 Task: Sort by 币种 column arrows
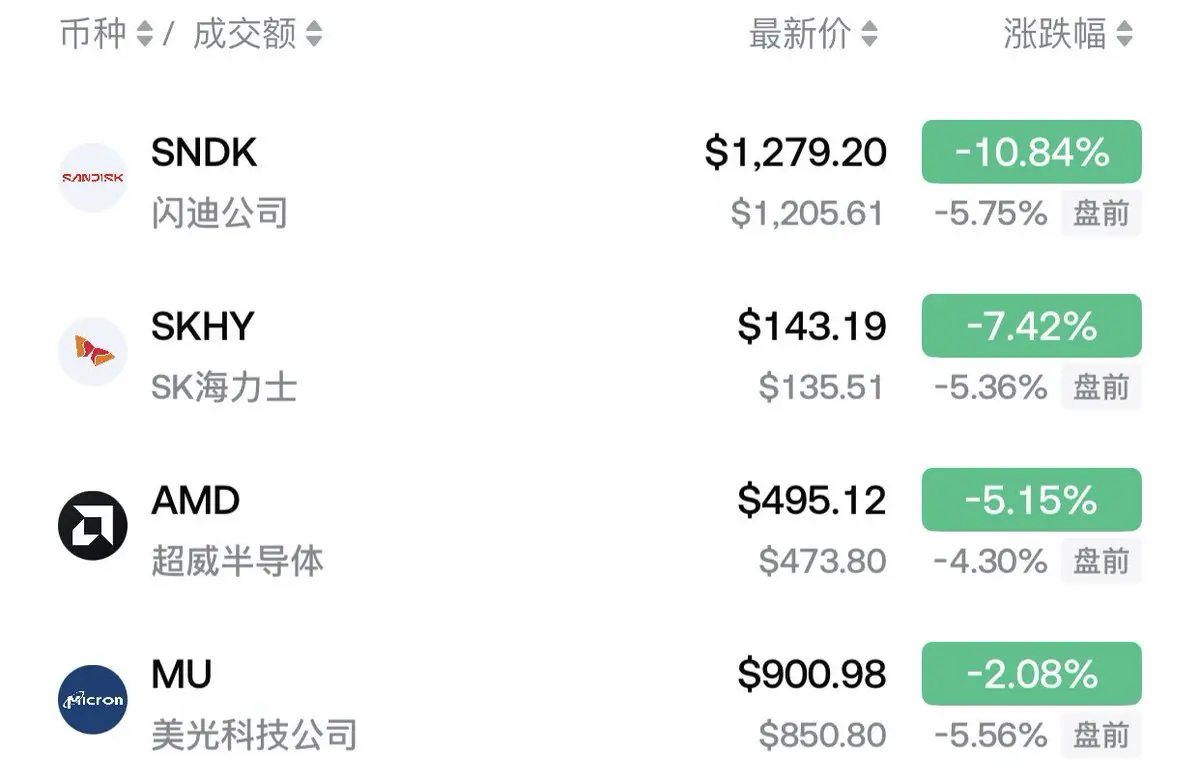click(x=144, y=35)
